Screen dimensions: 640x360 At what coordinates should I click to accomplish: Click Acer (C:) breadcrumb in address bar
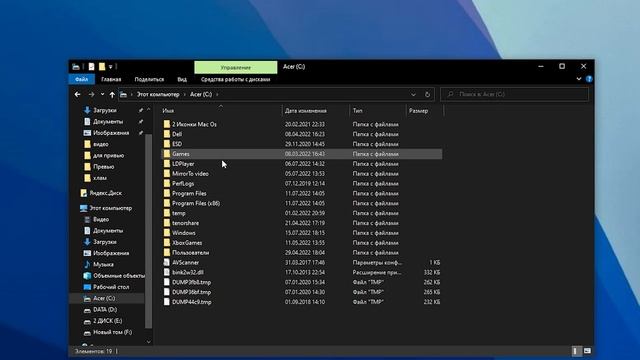201,94
